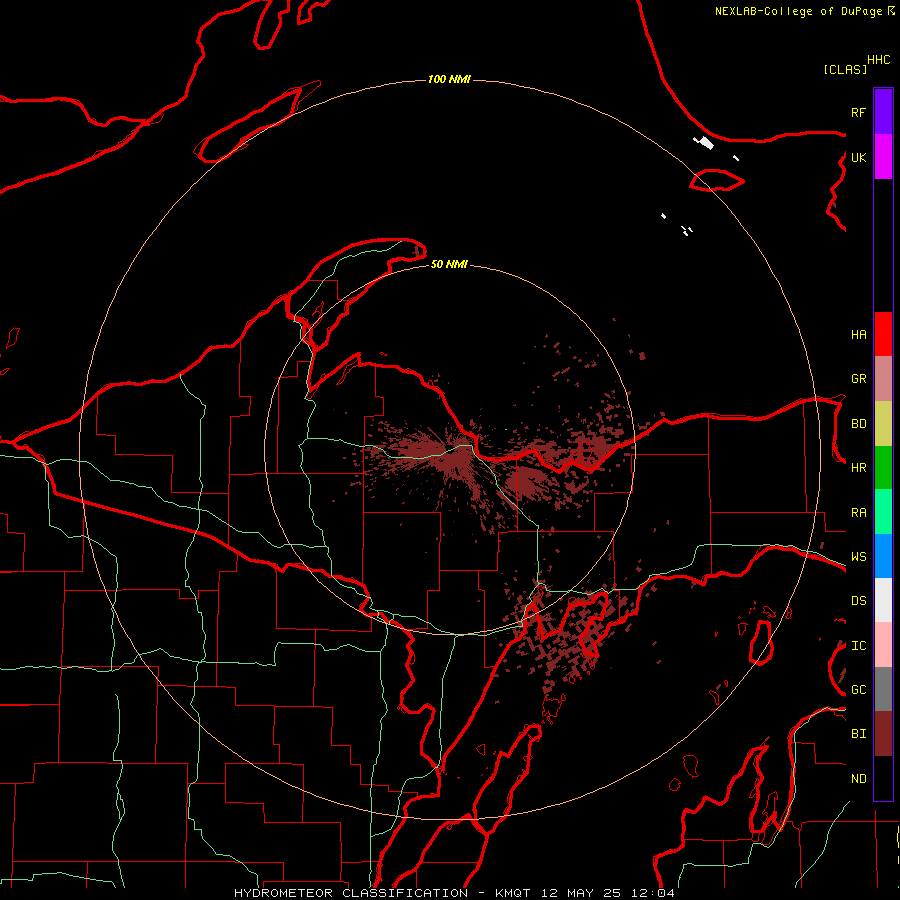
Task: Click the WS blue legend swatch
Action: pyautogui.click(x=883, y=556)
